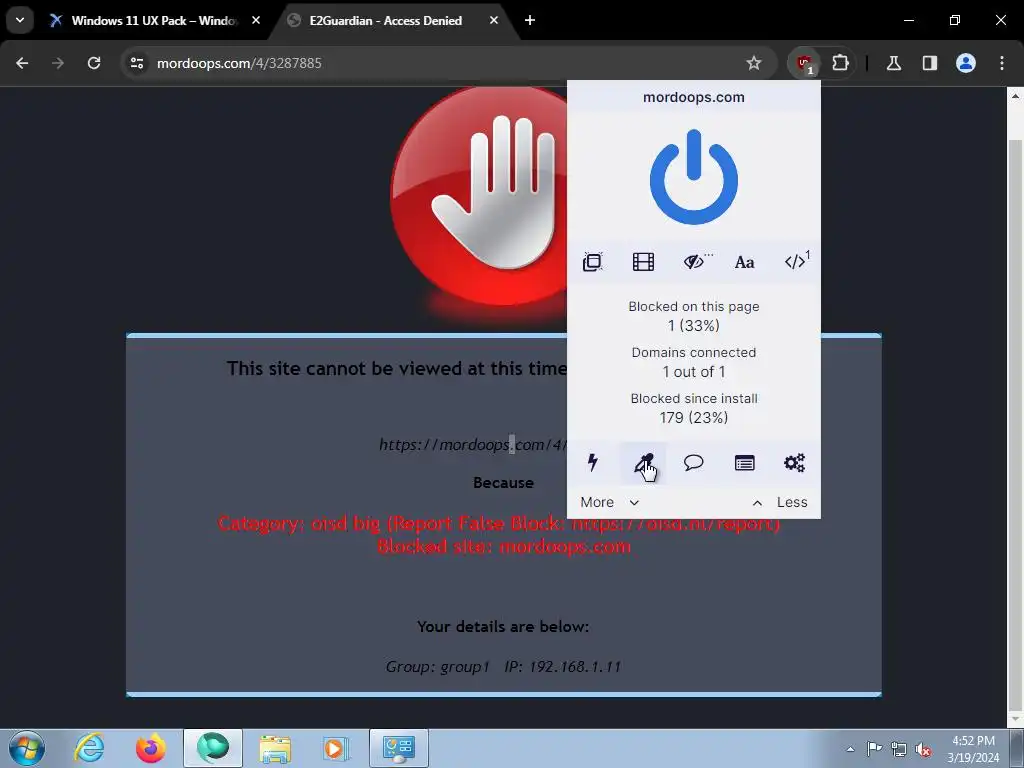Switch to Windows 11 UX Pack tab
The width and height of the screenshot is (1024, 768).
[154, 21]
